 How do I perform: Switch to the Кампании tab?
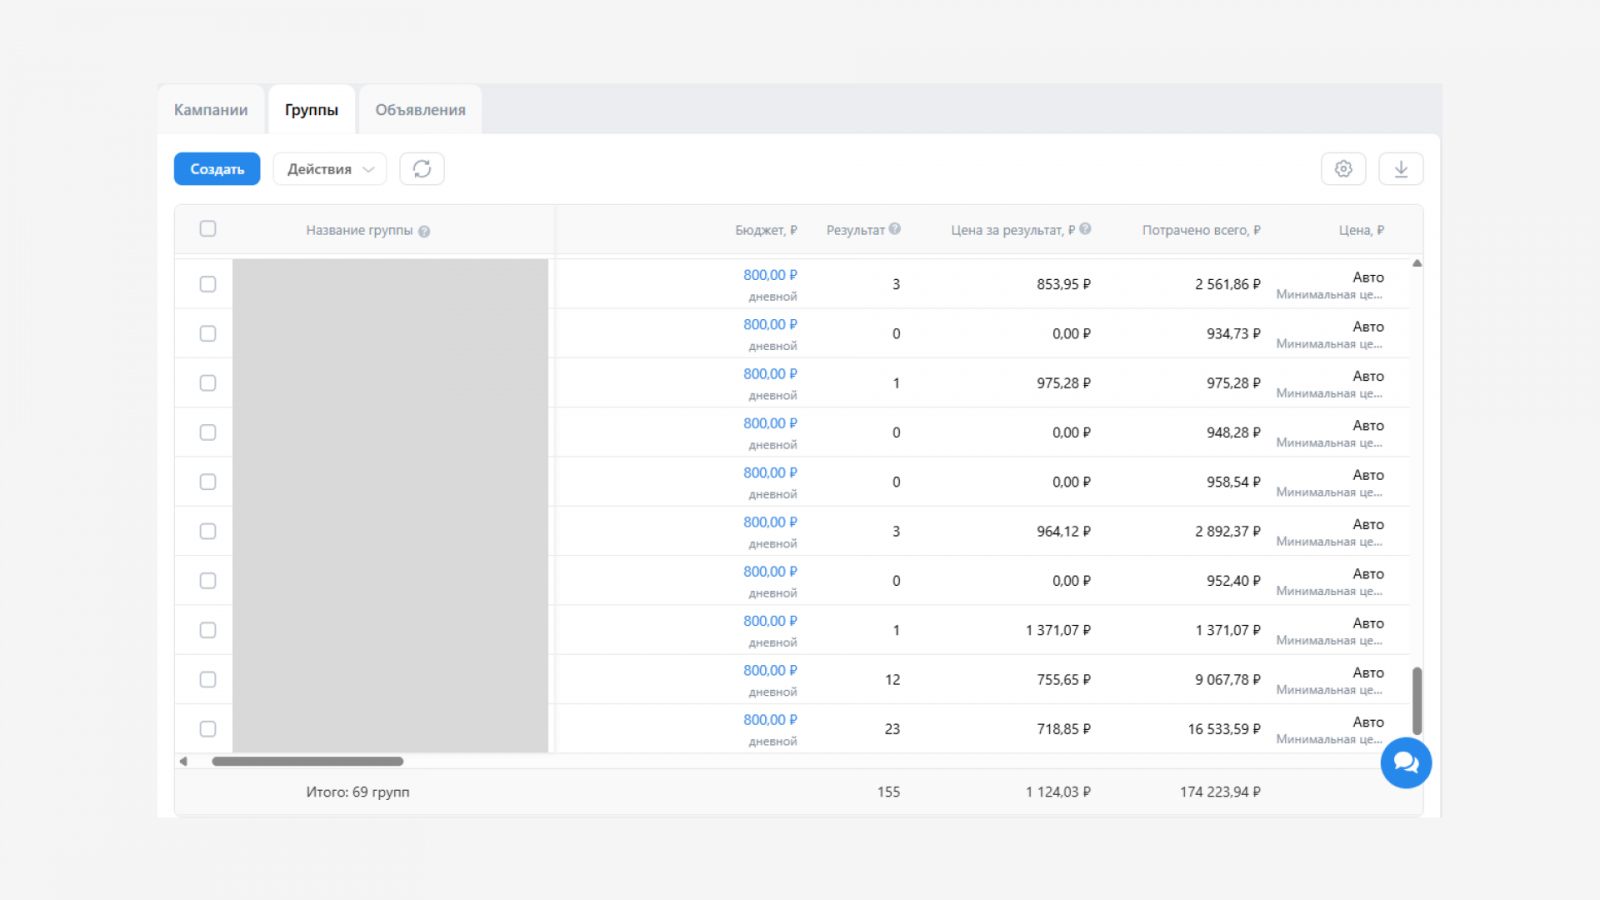point(211,110)
